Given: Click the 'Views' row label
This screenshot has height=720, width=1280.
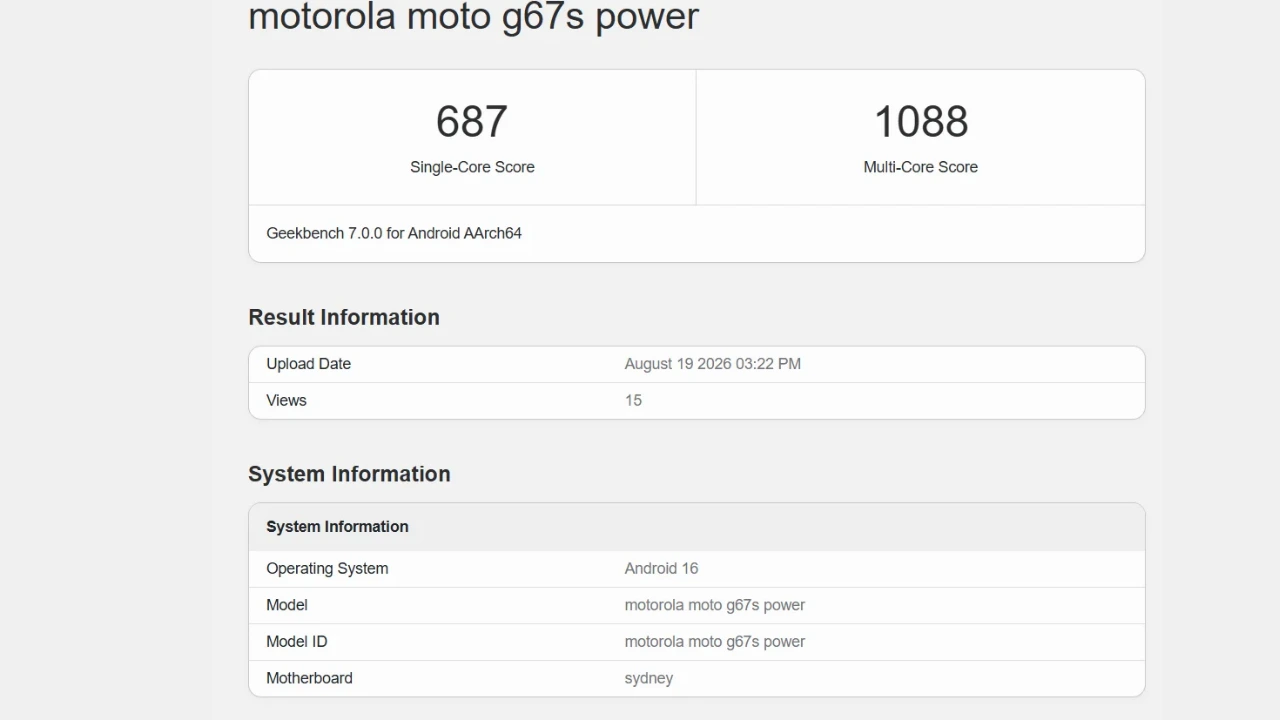Looking at the screenshot, I should [286, 400].
